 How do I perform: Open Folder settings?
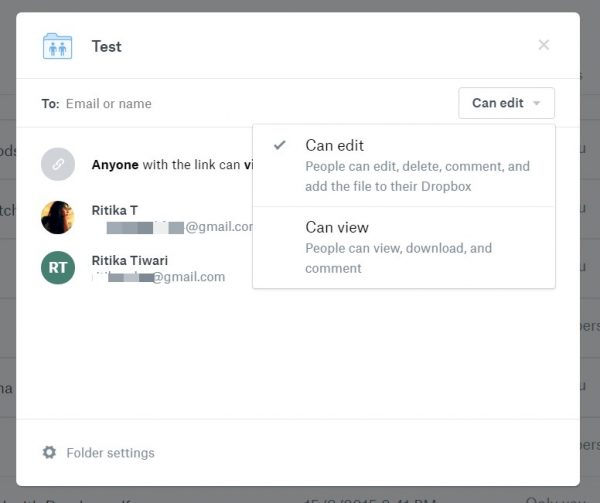click(98, 453)
